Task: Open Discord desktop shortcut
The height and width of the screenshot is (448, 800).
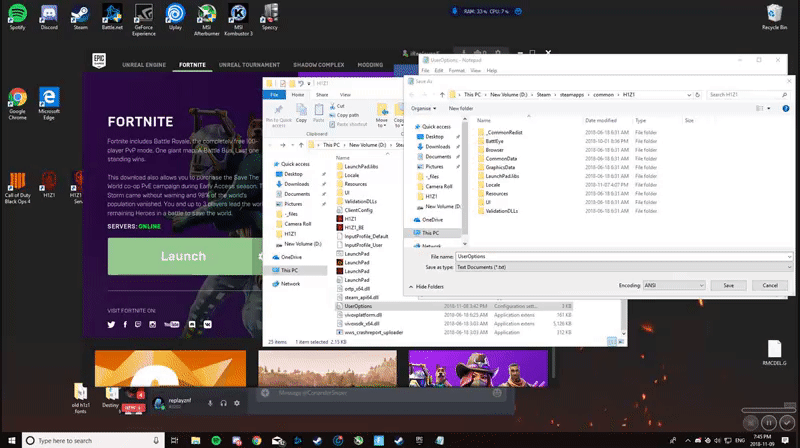Action: pyautogui.click(x=49, y=16)
